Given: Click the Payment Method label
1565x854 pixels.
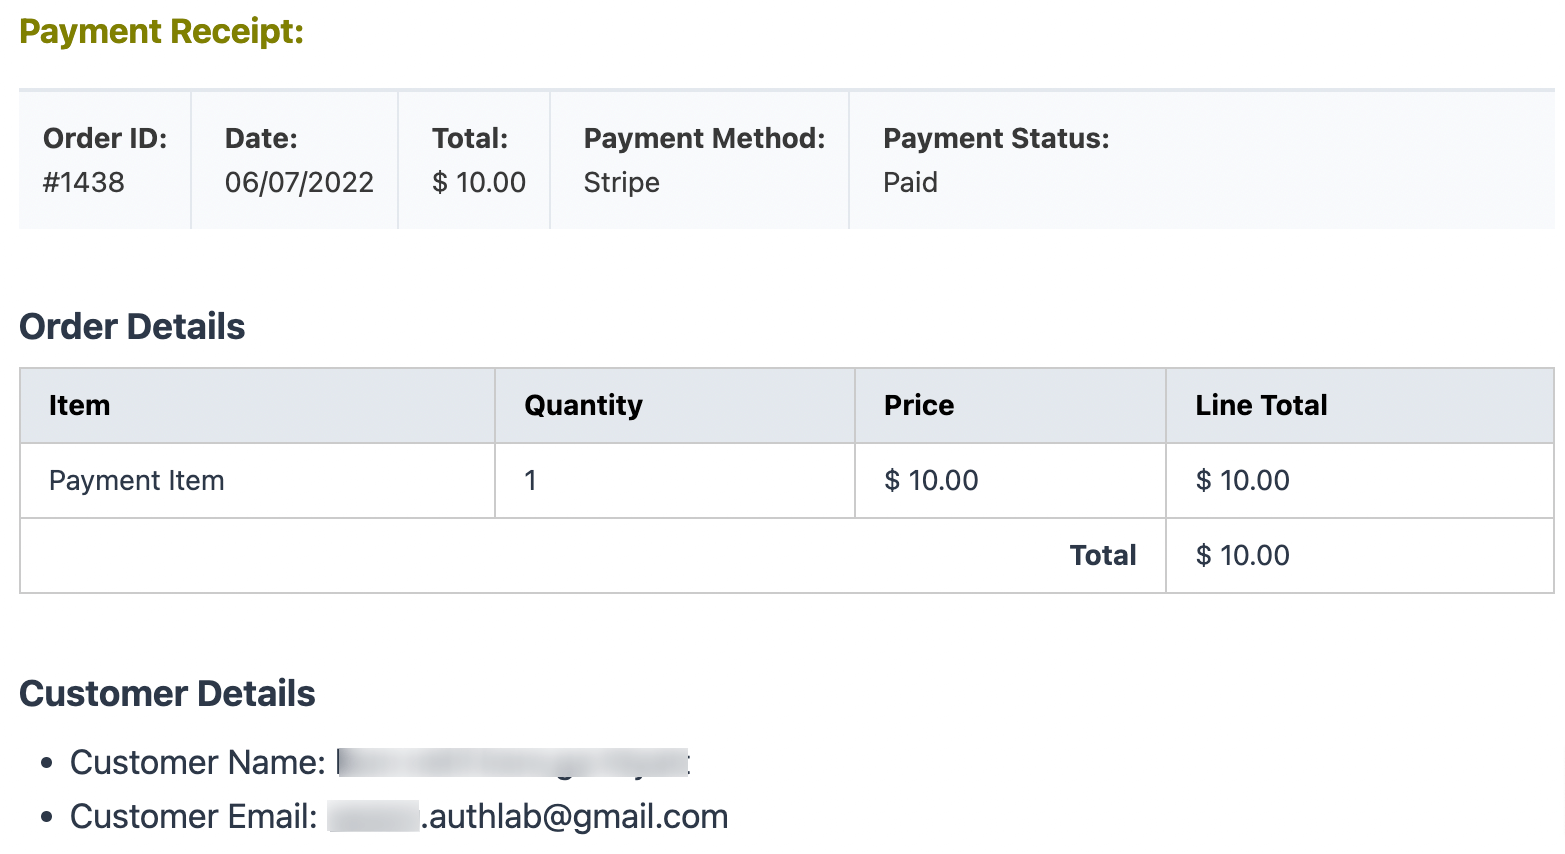Looking at the screenshot, I should (704, 138).
